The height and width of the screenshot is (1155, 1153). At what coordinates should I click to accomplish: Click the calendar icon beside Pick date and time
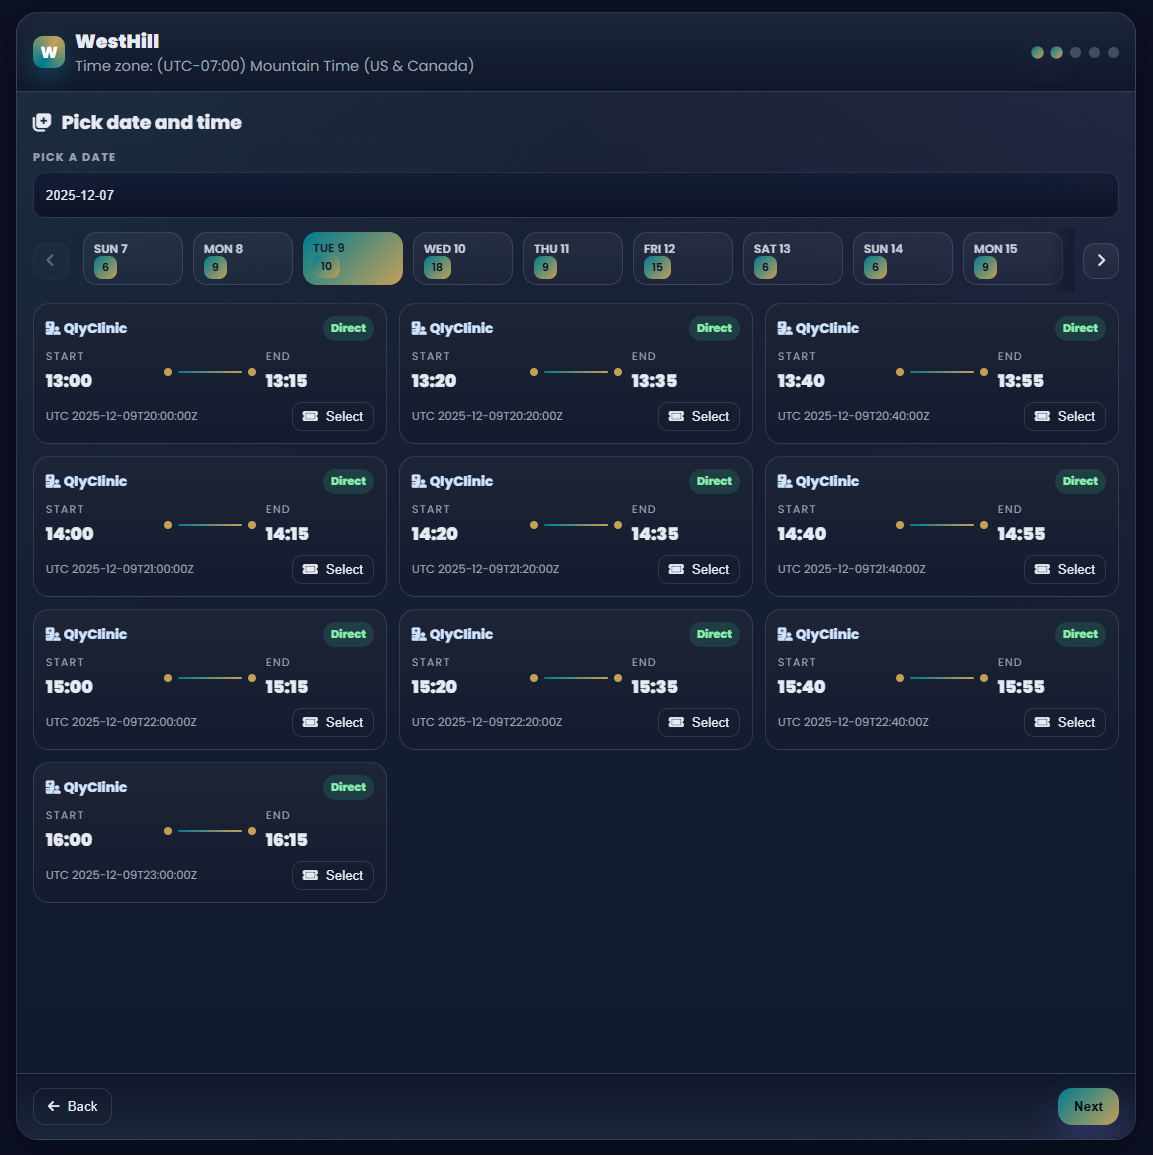pyautogui.click(x=42, y=122)
